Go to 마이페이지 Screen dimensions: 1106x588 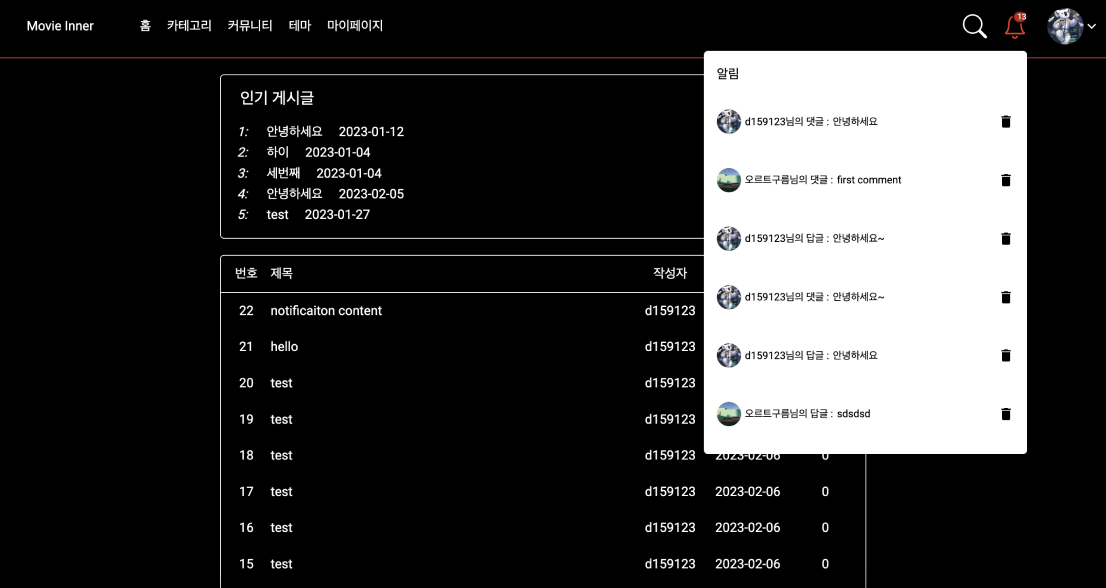(x=355, y=26)
